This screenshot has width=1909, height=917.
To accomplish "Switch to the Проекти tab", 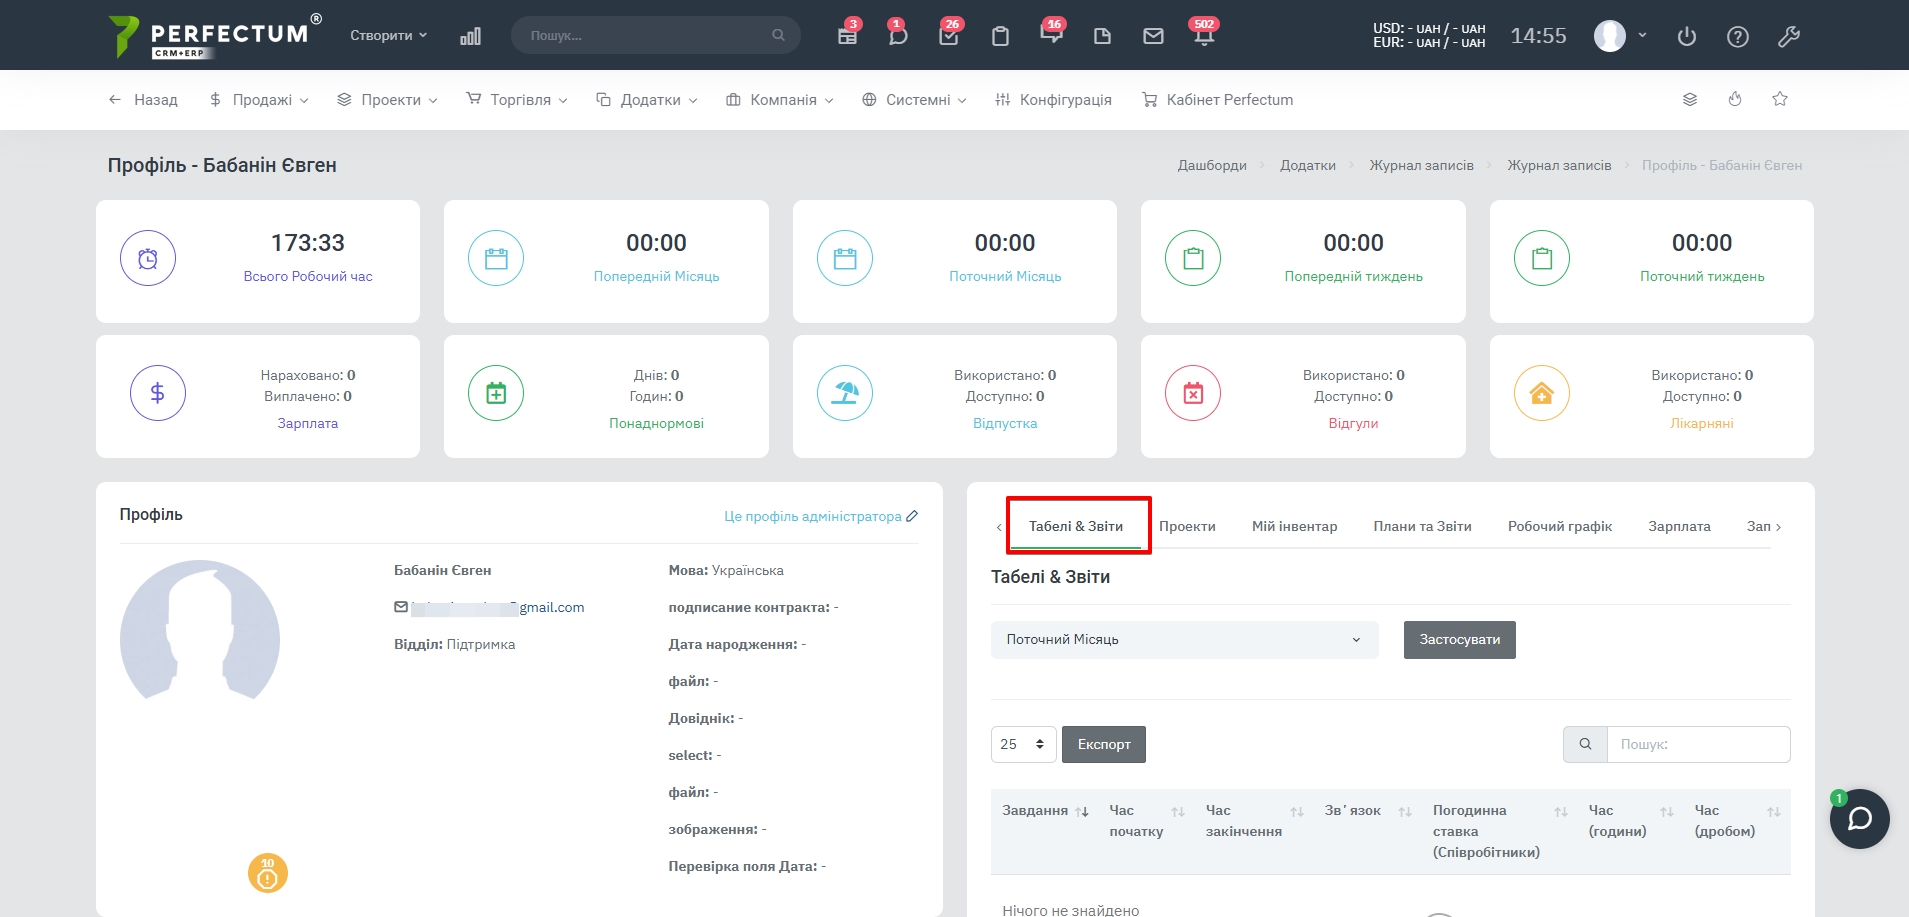I will [x=1187, y=526].
